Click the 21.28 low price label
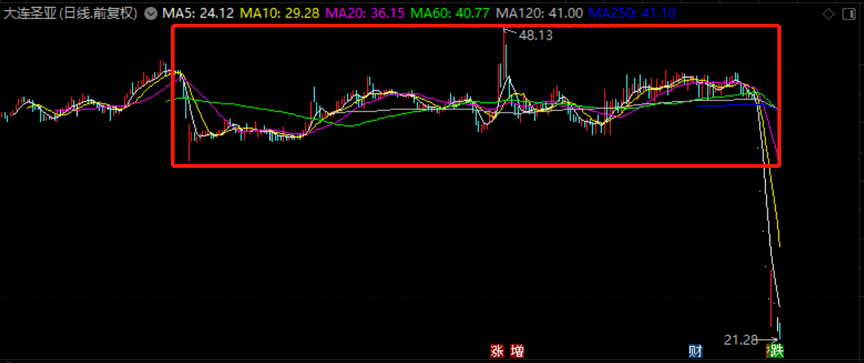This screenshot has width=864, height=363. (741, 340)
